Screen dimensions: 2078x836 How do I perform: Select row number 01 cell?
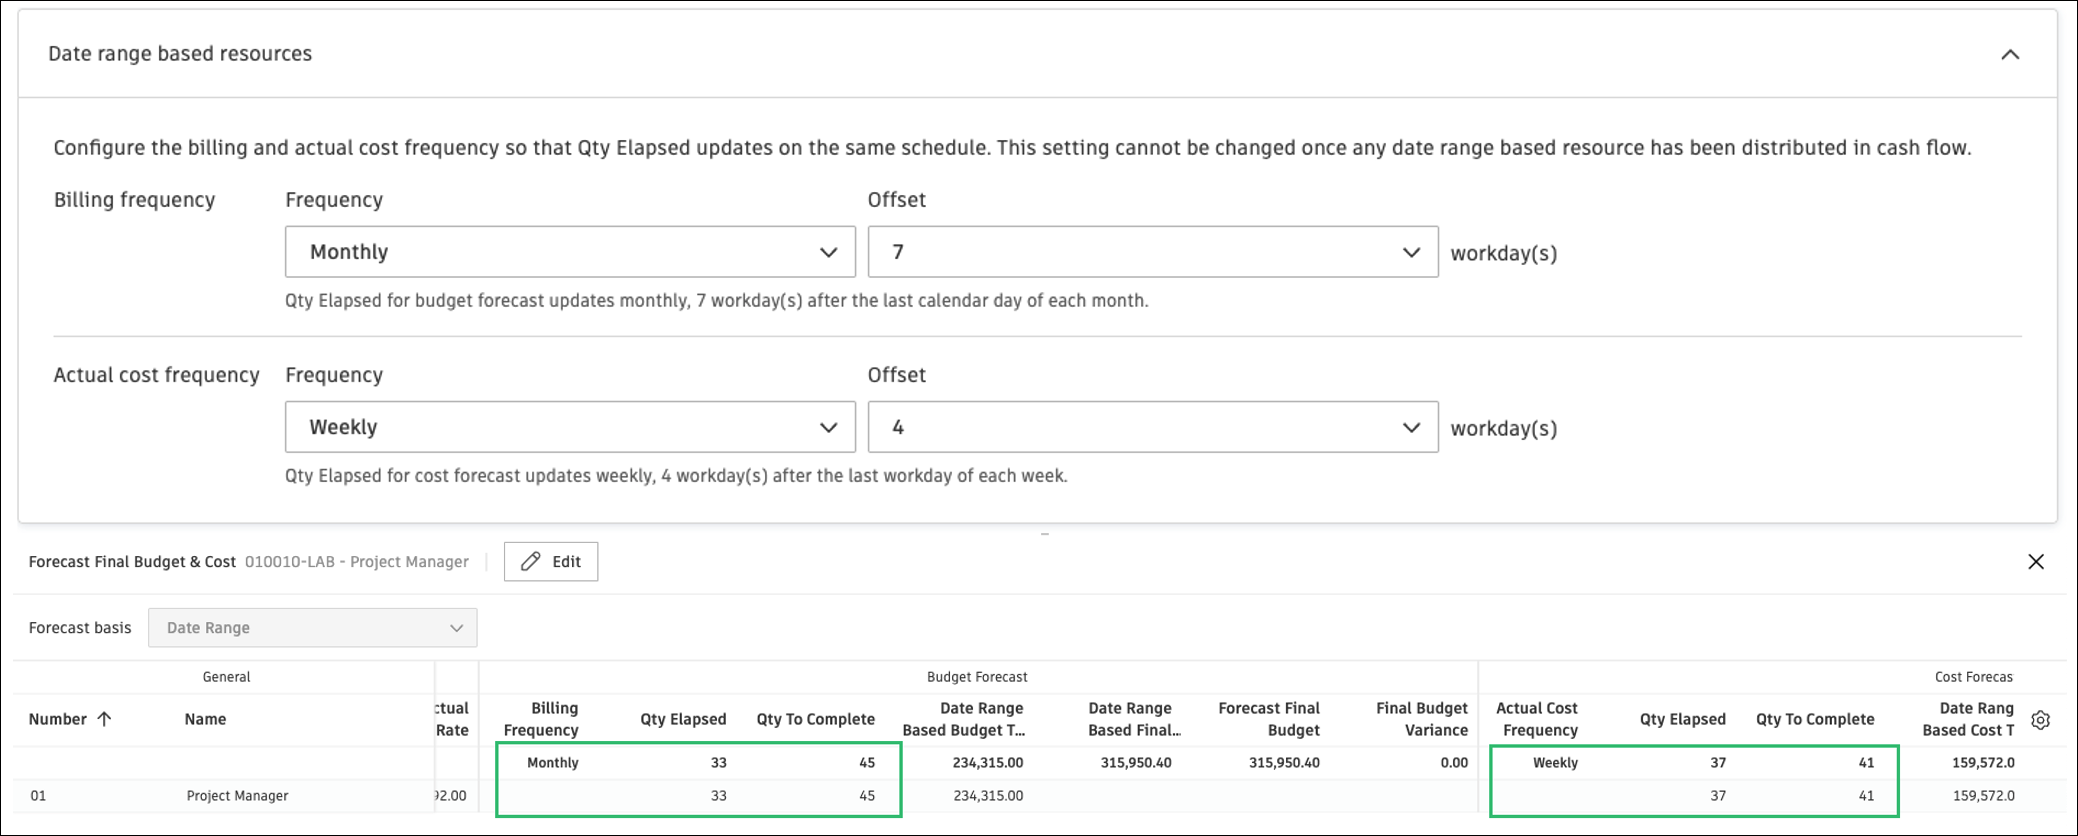point(38,796)
